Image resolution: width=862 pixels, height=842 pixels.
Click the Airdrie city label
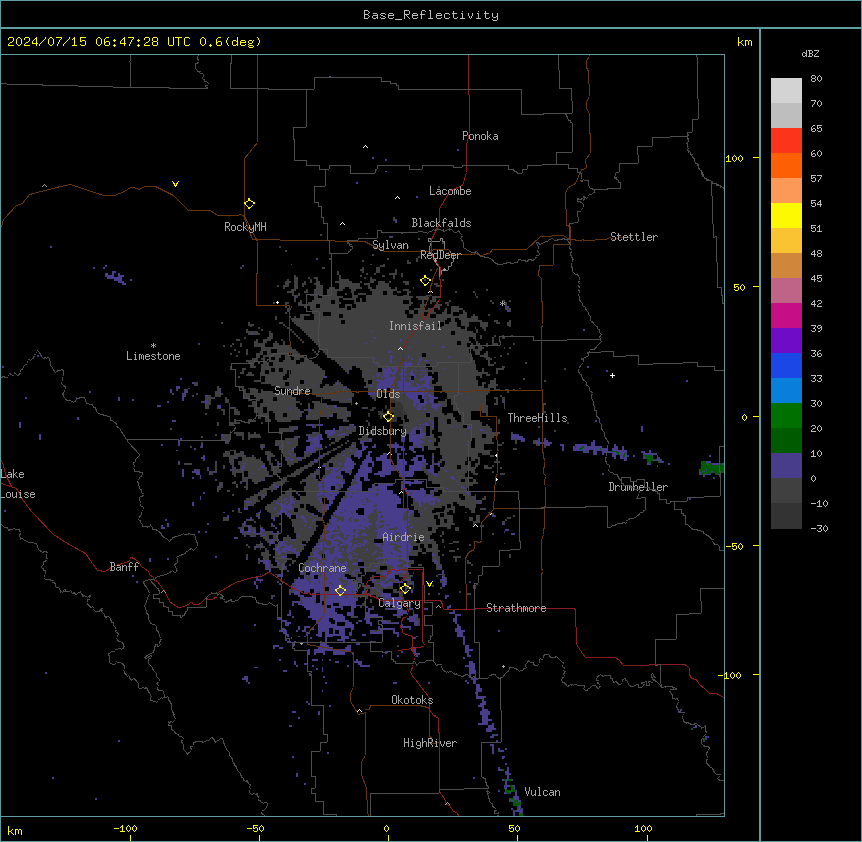click(x=403, y=537)
